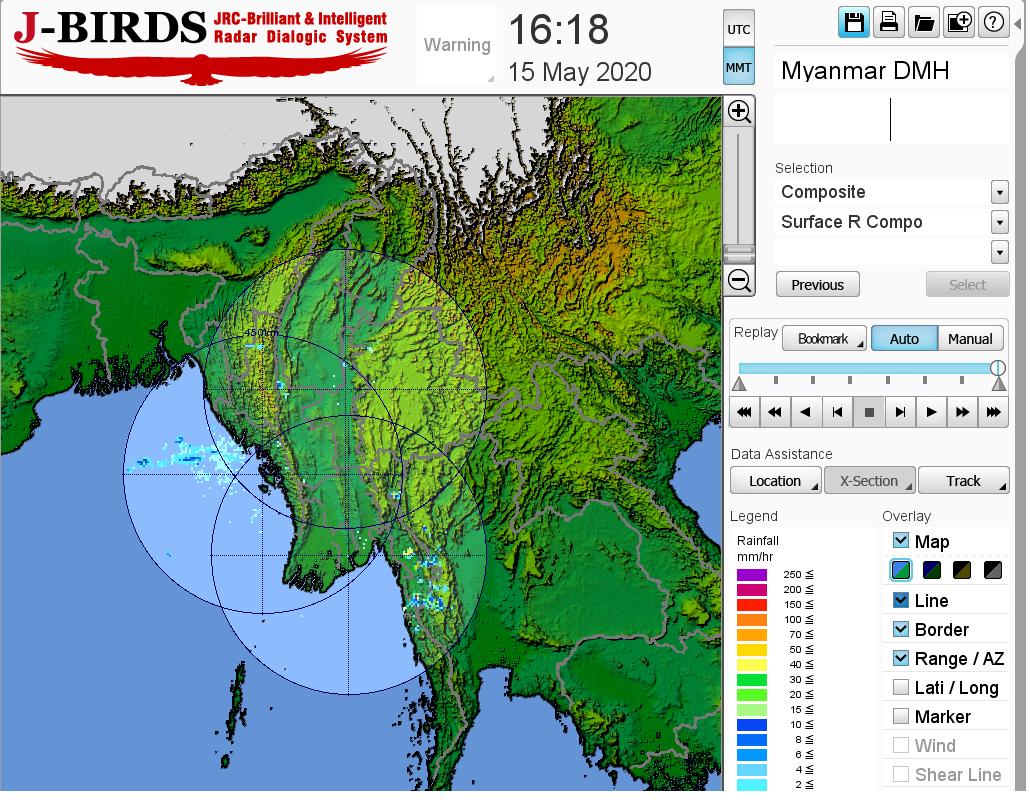Open Help with the question mark icon
This screenshot has width=1030, height=811.
click(x=993, y=23)
